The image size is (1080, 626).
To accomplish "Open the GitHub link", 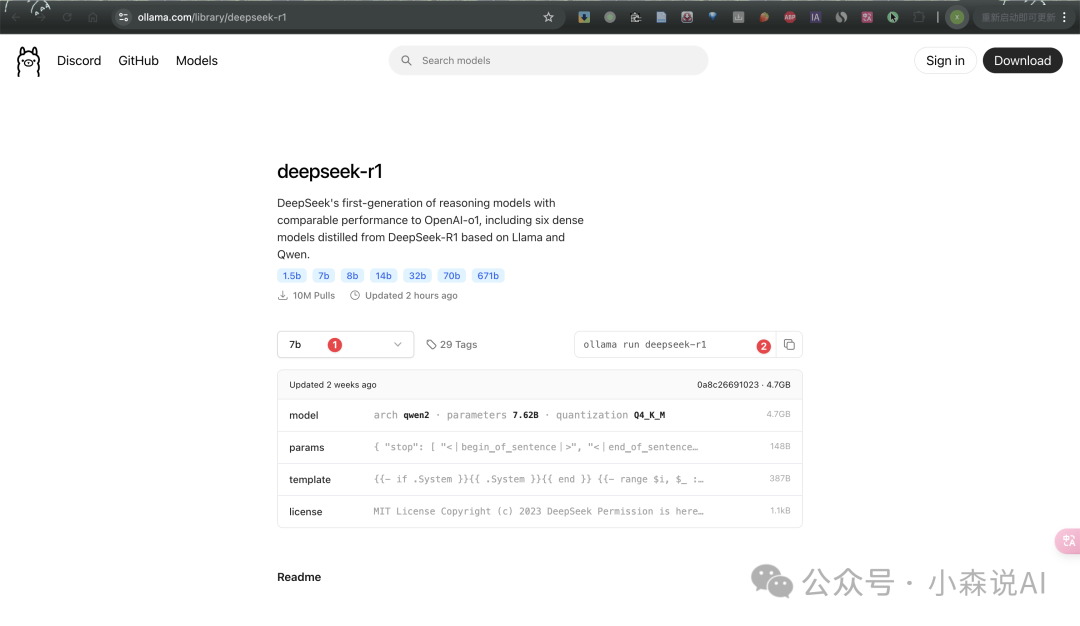I will (138, 61).
